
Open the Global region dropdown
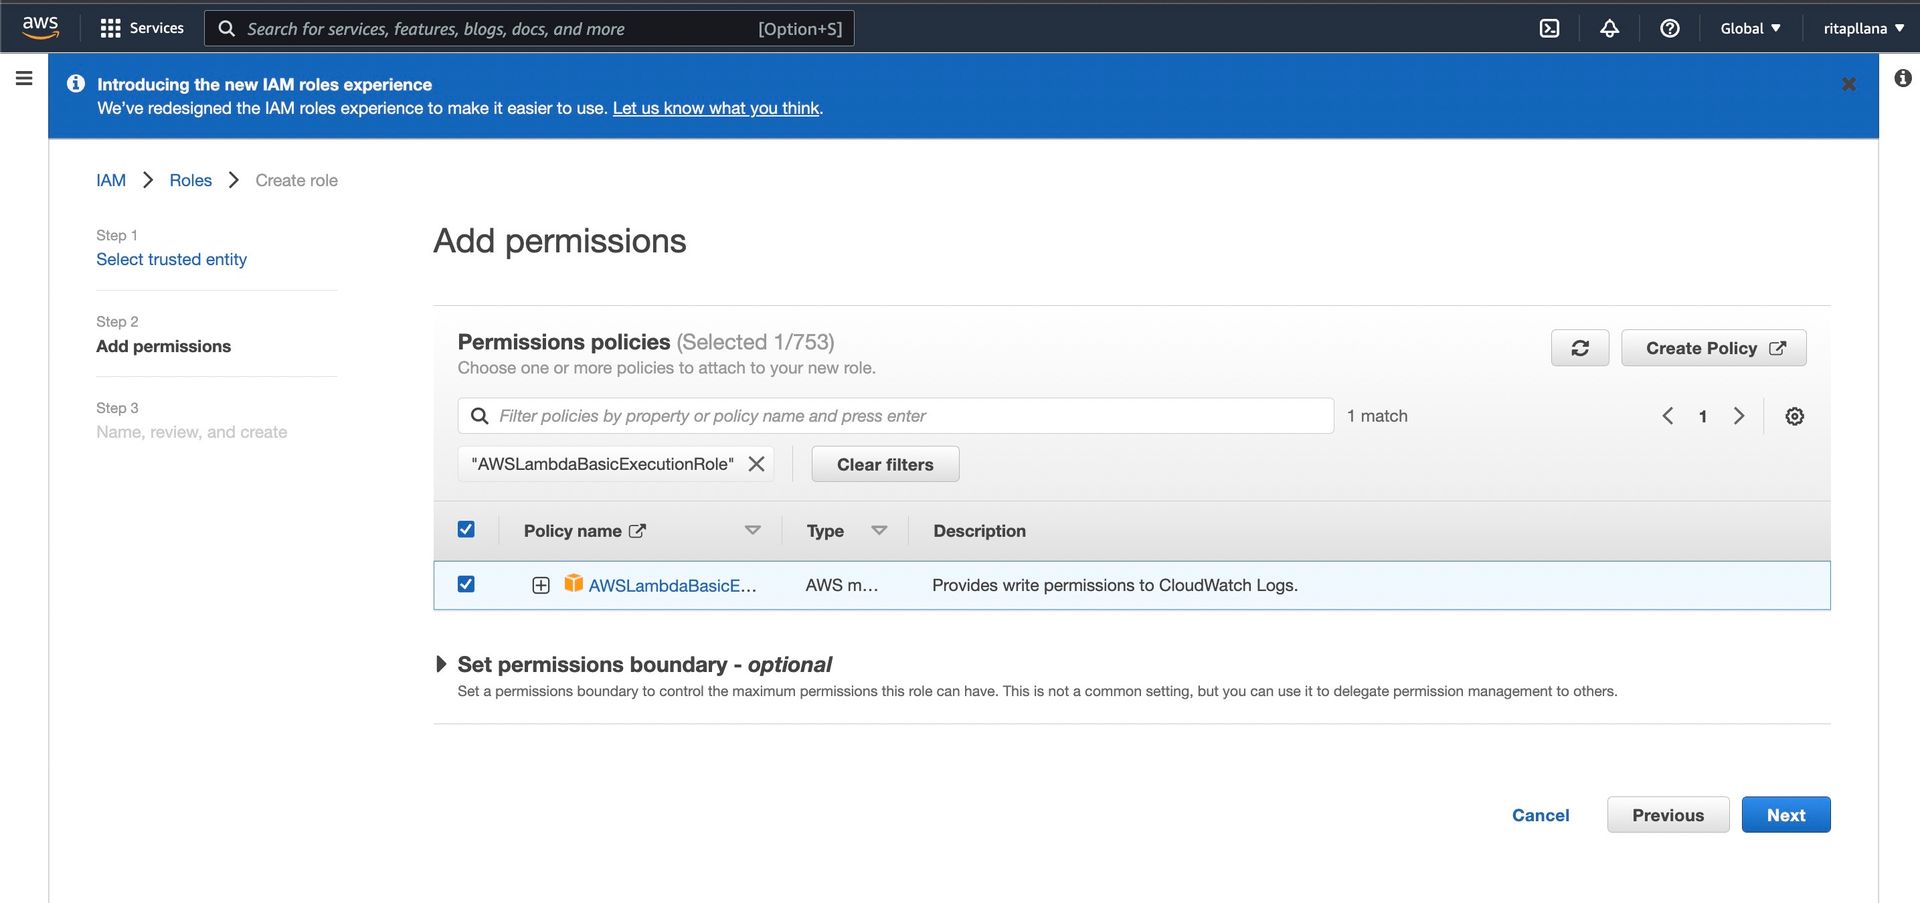[1750, 28]
